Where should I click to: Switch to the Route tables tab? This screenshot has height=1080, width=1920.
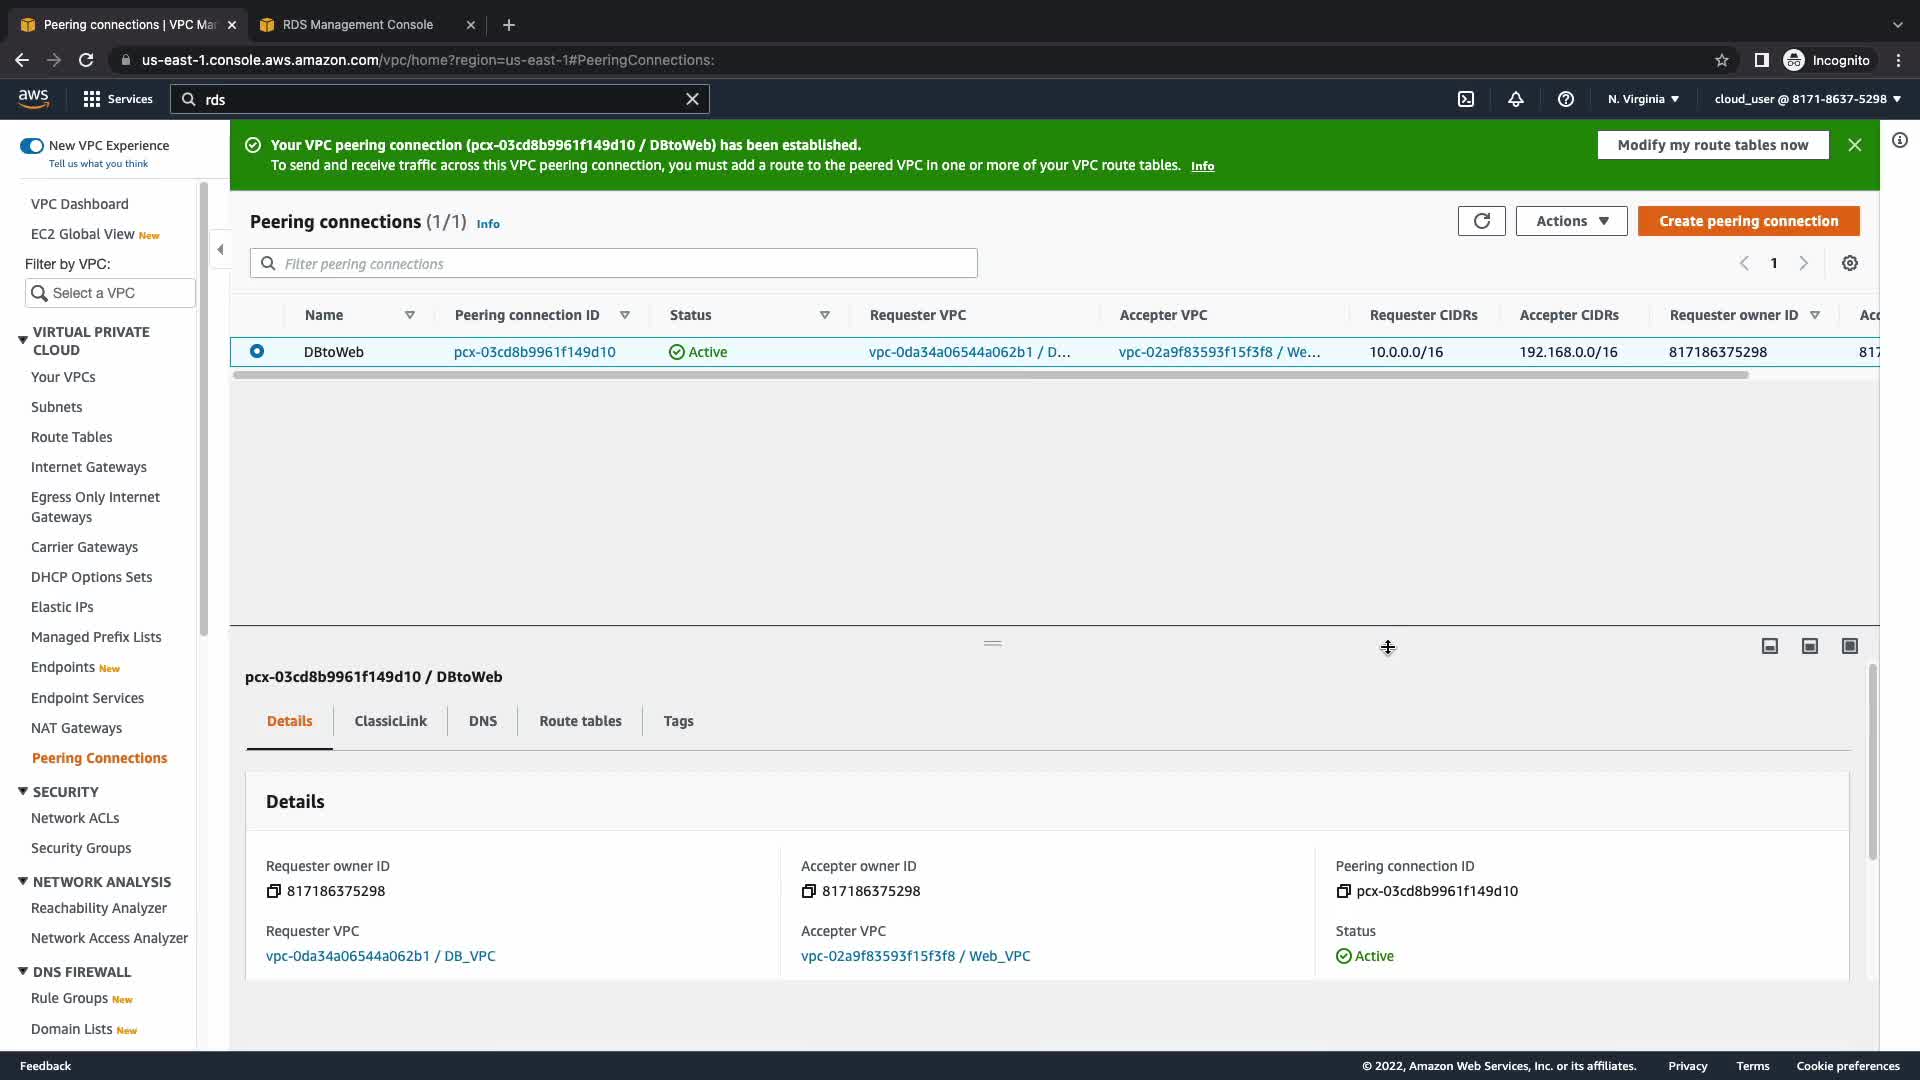(x=580, y=721)
